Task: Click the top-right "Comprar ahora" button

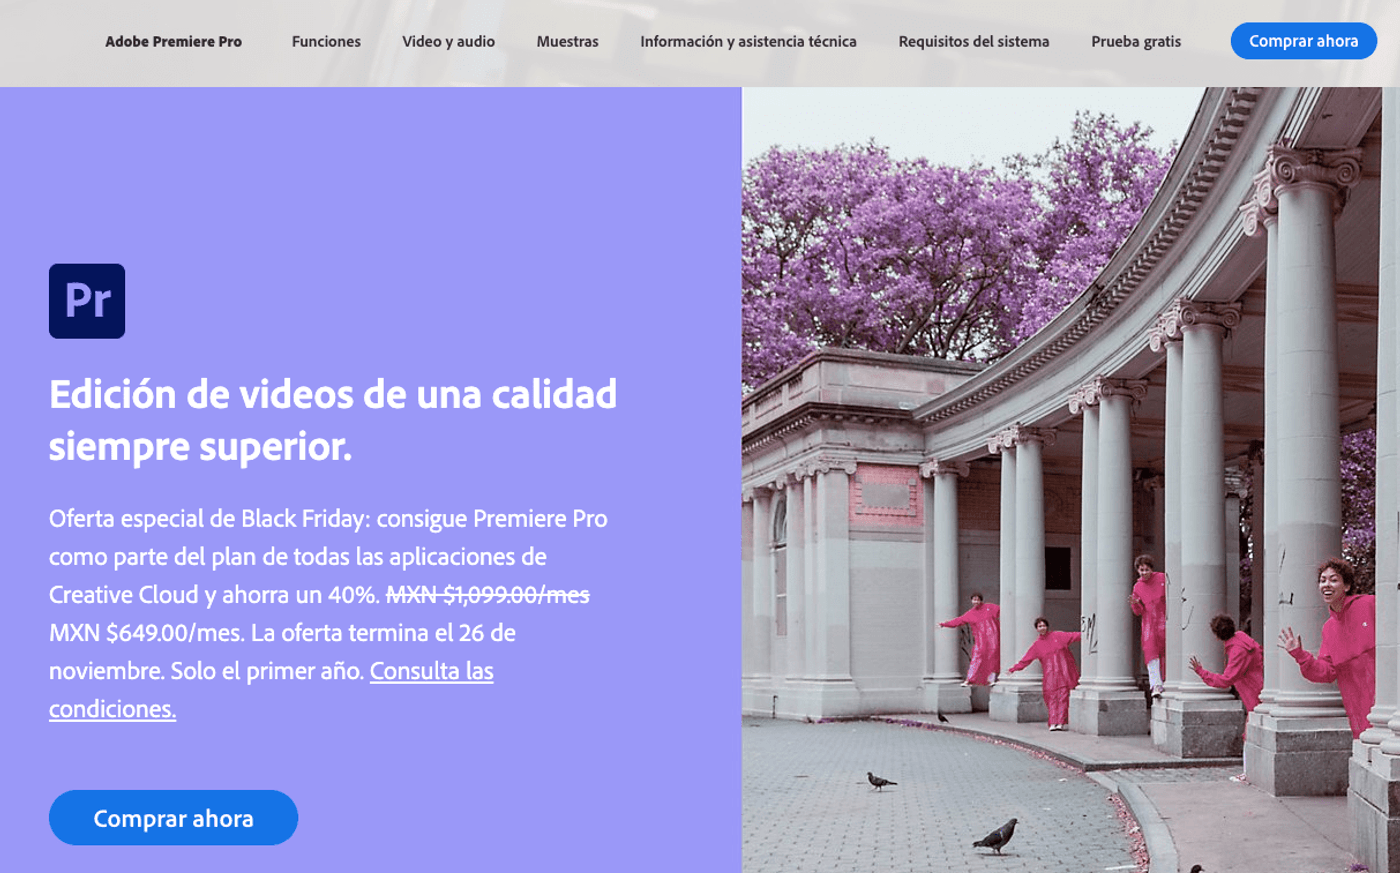Action: (1303, 41)
